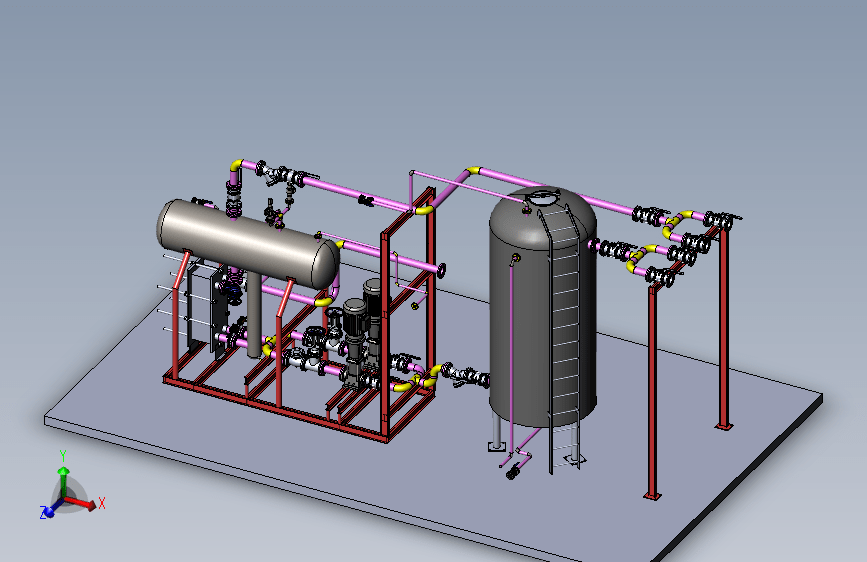The width and height of the screenshot is (867, 562).
Task: Select the manhole cover atop the vertical tank
Action: [543, 199]
